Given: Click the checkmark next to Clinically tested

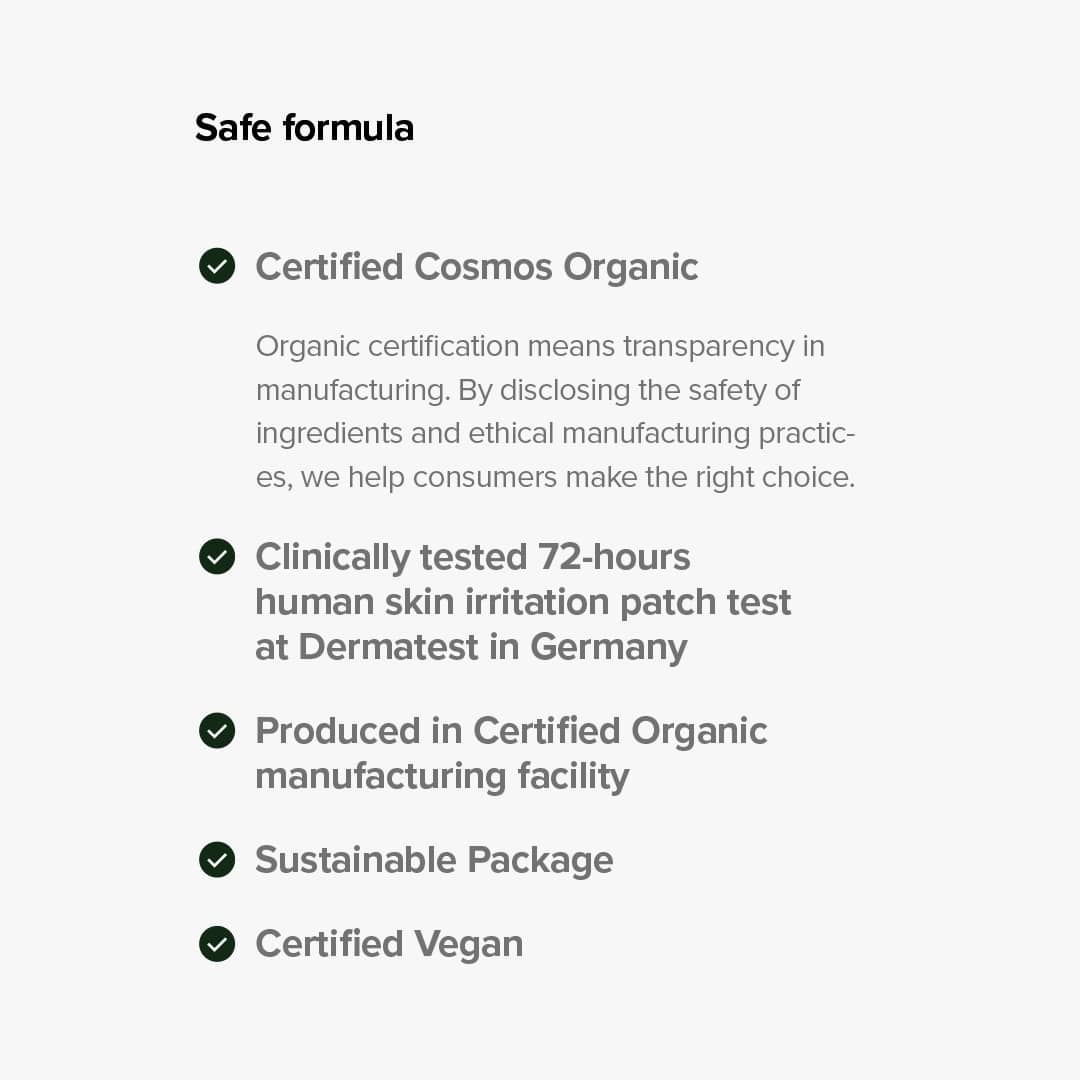Looking at the screenshot, I should (217, 557).
